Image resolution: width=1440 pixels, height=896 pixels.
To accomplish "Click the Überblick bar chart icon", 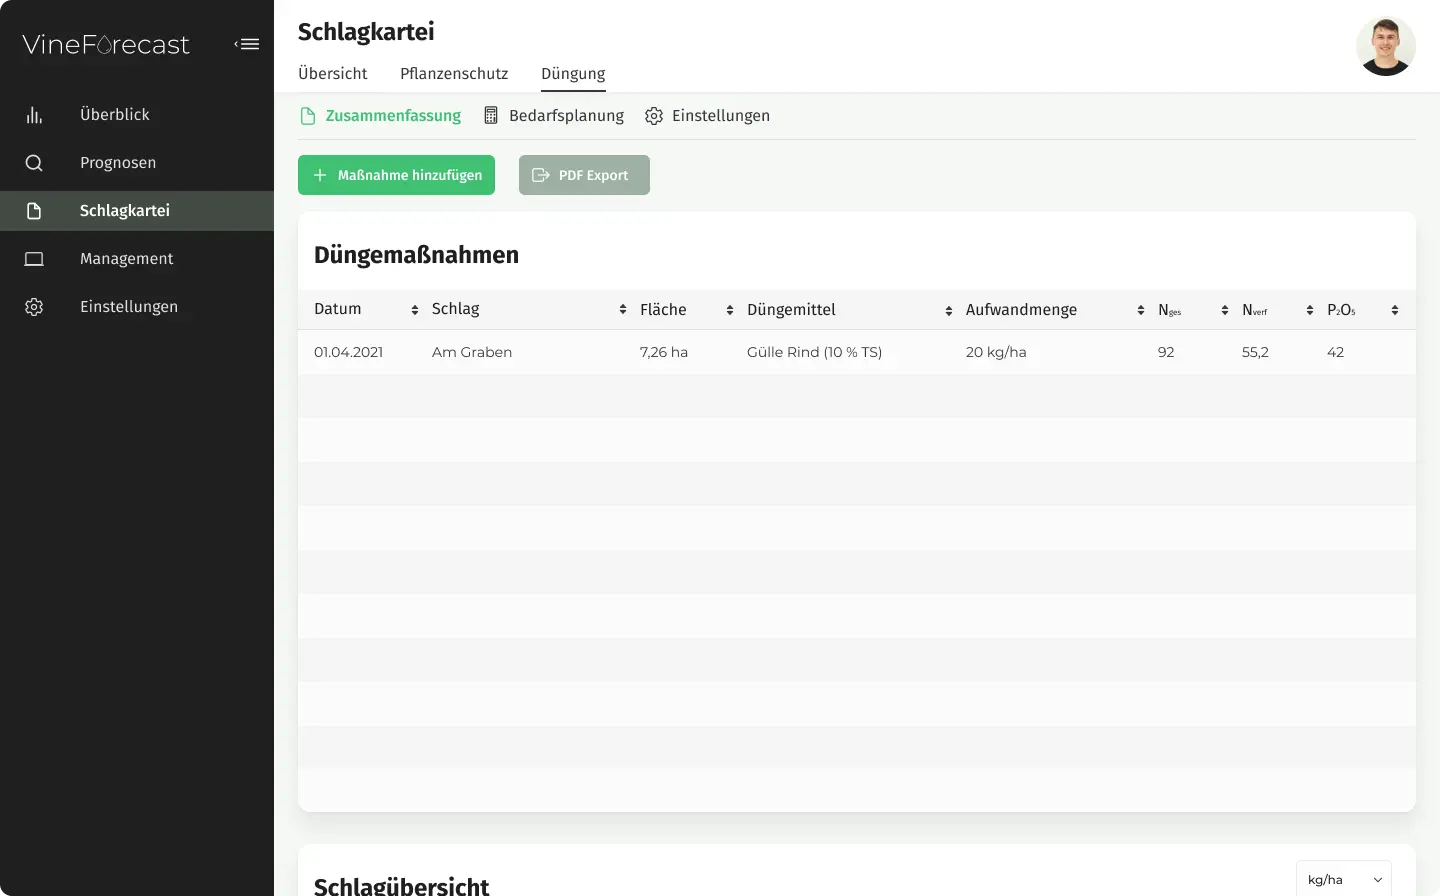I will coord(34,115).
